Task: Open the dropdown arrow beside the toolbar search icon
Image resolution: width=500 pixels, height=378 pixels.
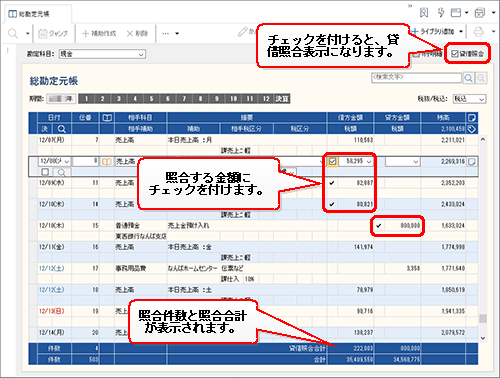Action: pyautogui.click(x=28, y=33)
